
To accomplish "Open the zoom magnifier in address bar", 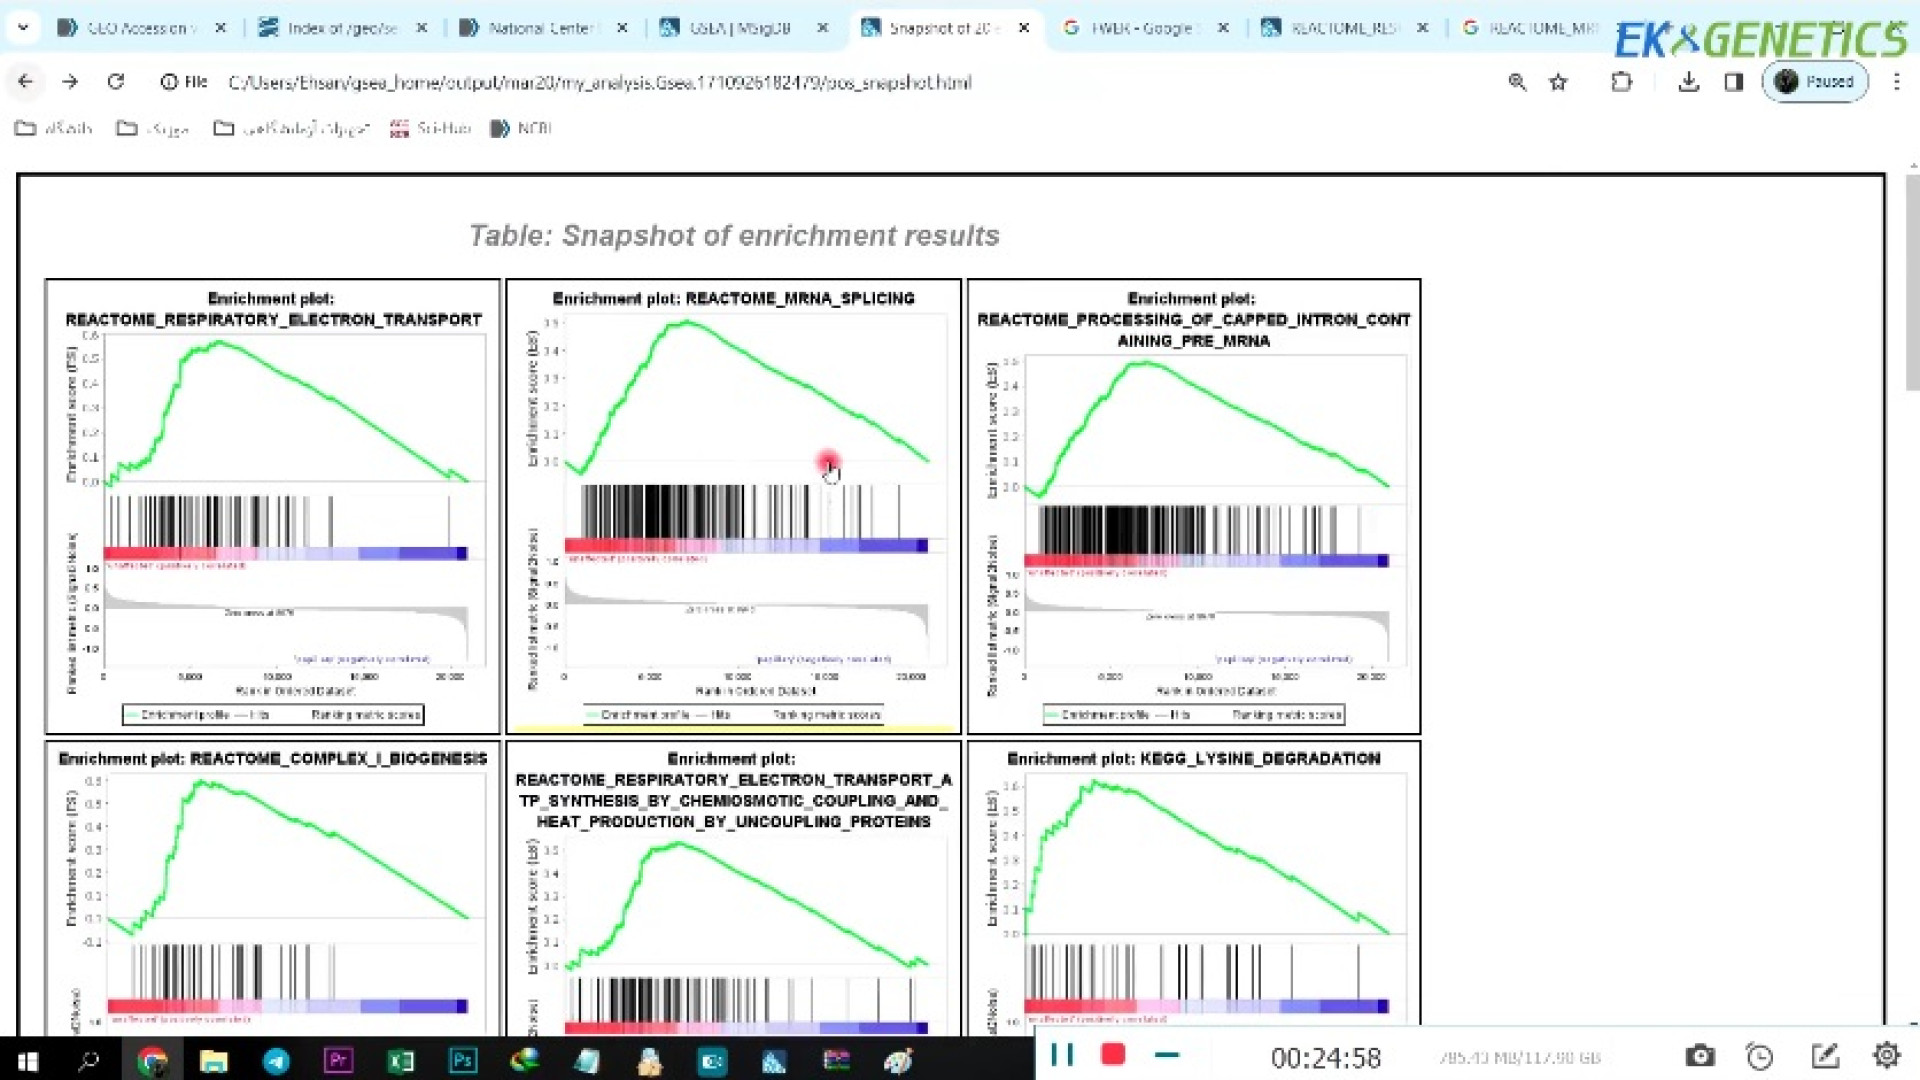I will click(1517, 82).
